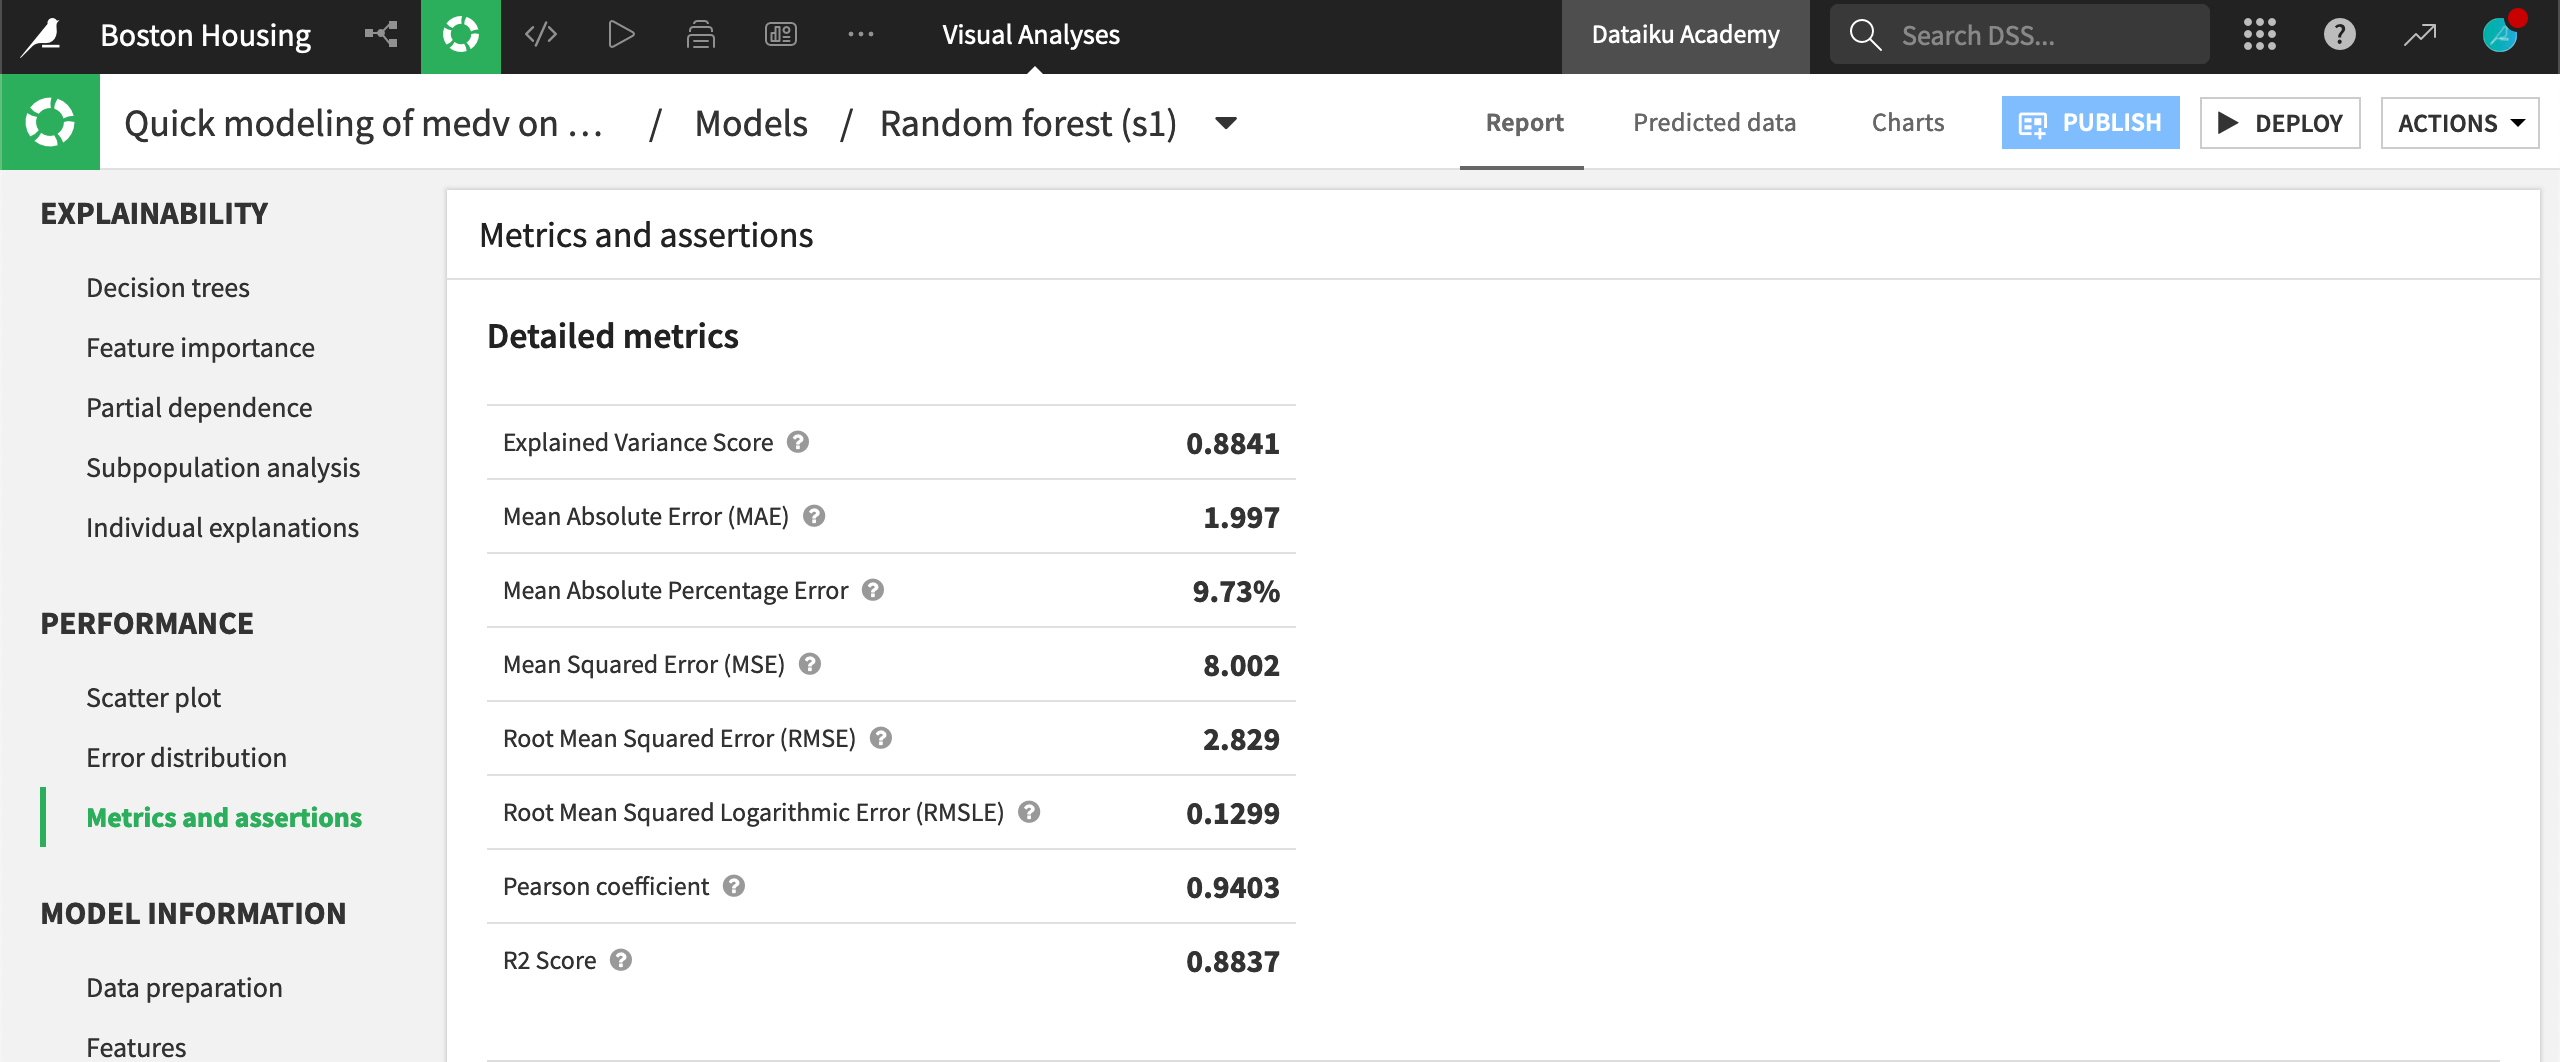The width and height of the screenshot is (2560, 1062).
Task: Open the more options ellipsis menu
Action: tap(861, 33)
